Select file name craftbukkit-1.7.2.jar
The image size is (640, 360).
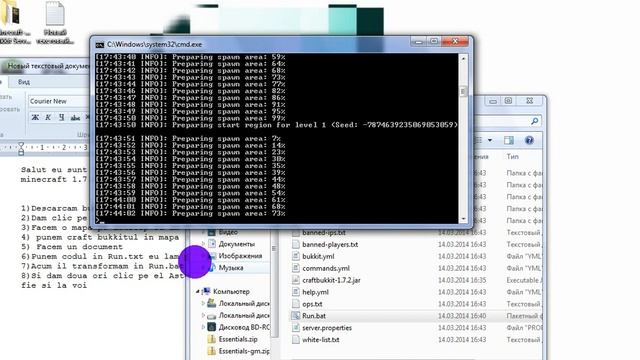coord(331,280)
